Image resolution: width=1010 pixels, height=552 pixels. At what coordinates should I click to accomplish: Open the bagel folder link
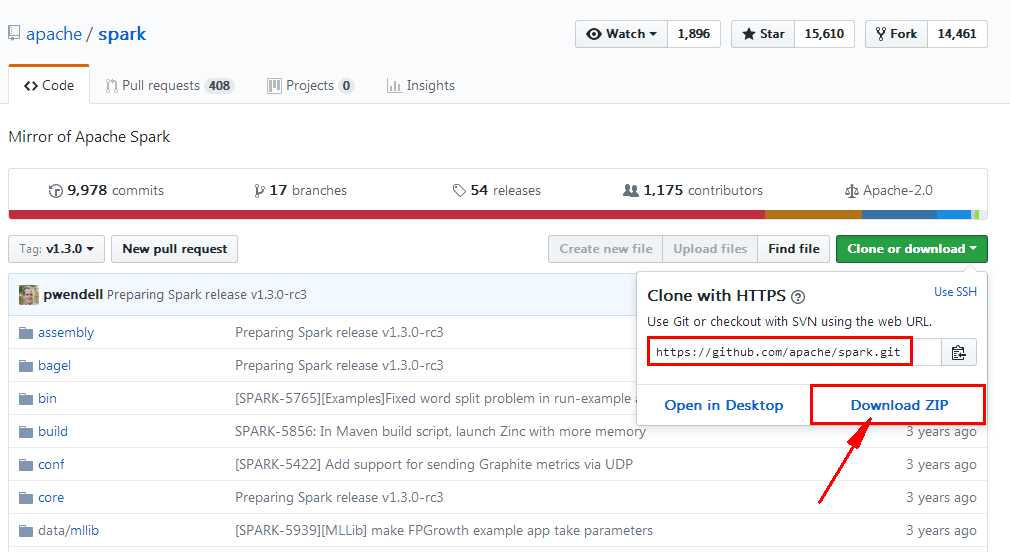tap(54, 366)
